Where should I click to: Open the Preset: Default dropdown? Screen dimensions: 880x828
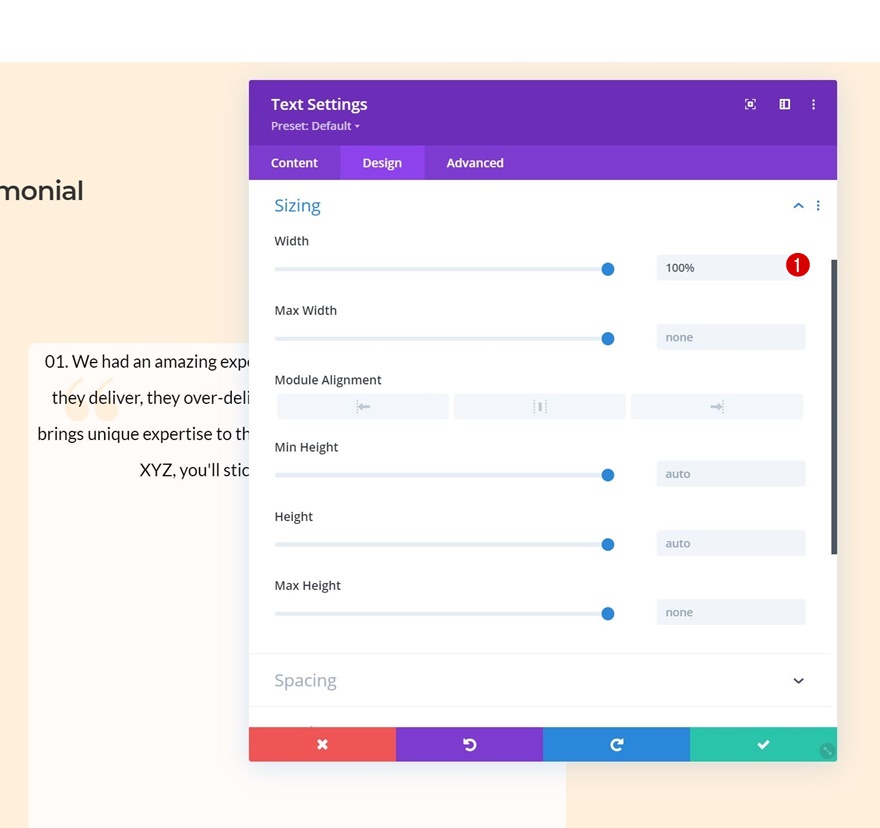point(315,126)
